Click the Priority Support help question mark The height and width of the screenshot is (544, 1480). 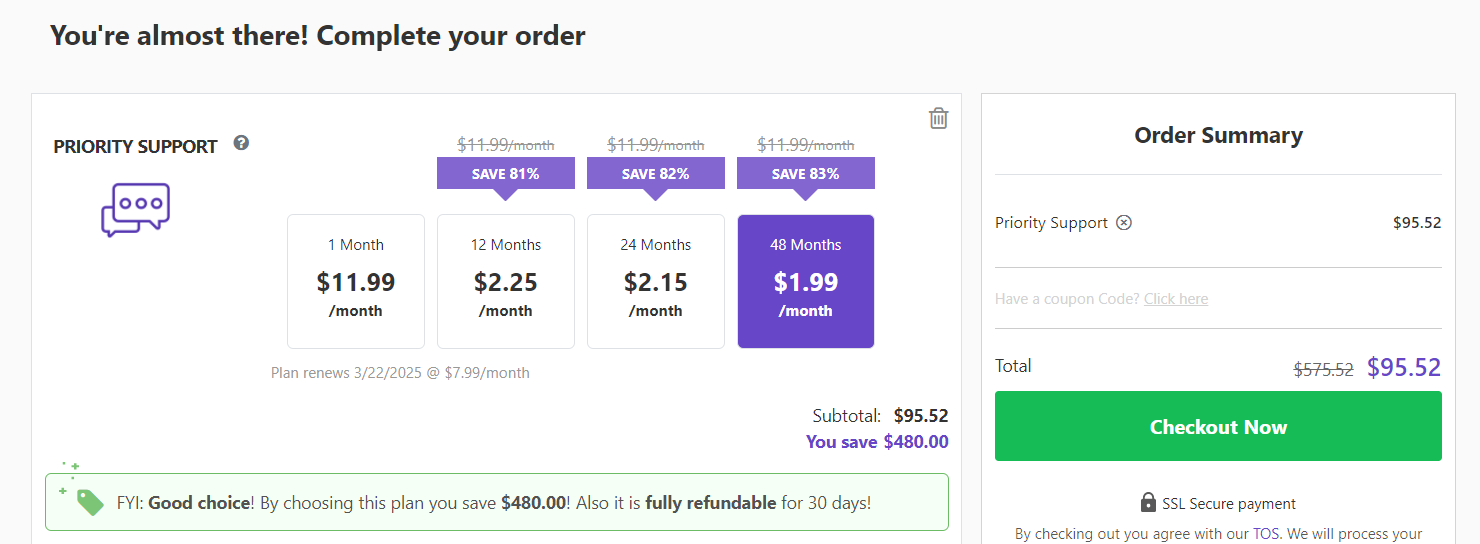(x=241, y=143)
